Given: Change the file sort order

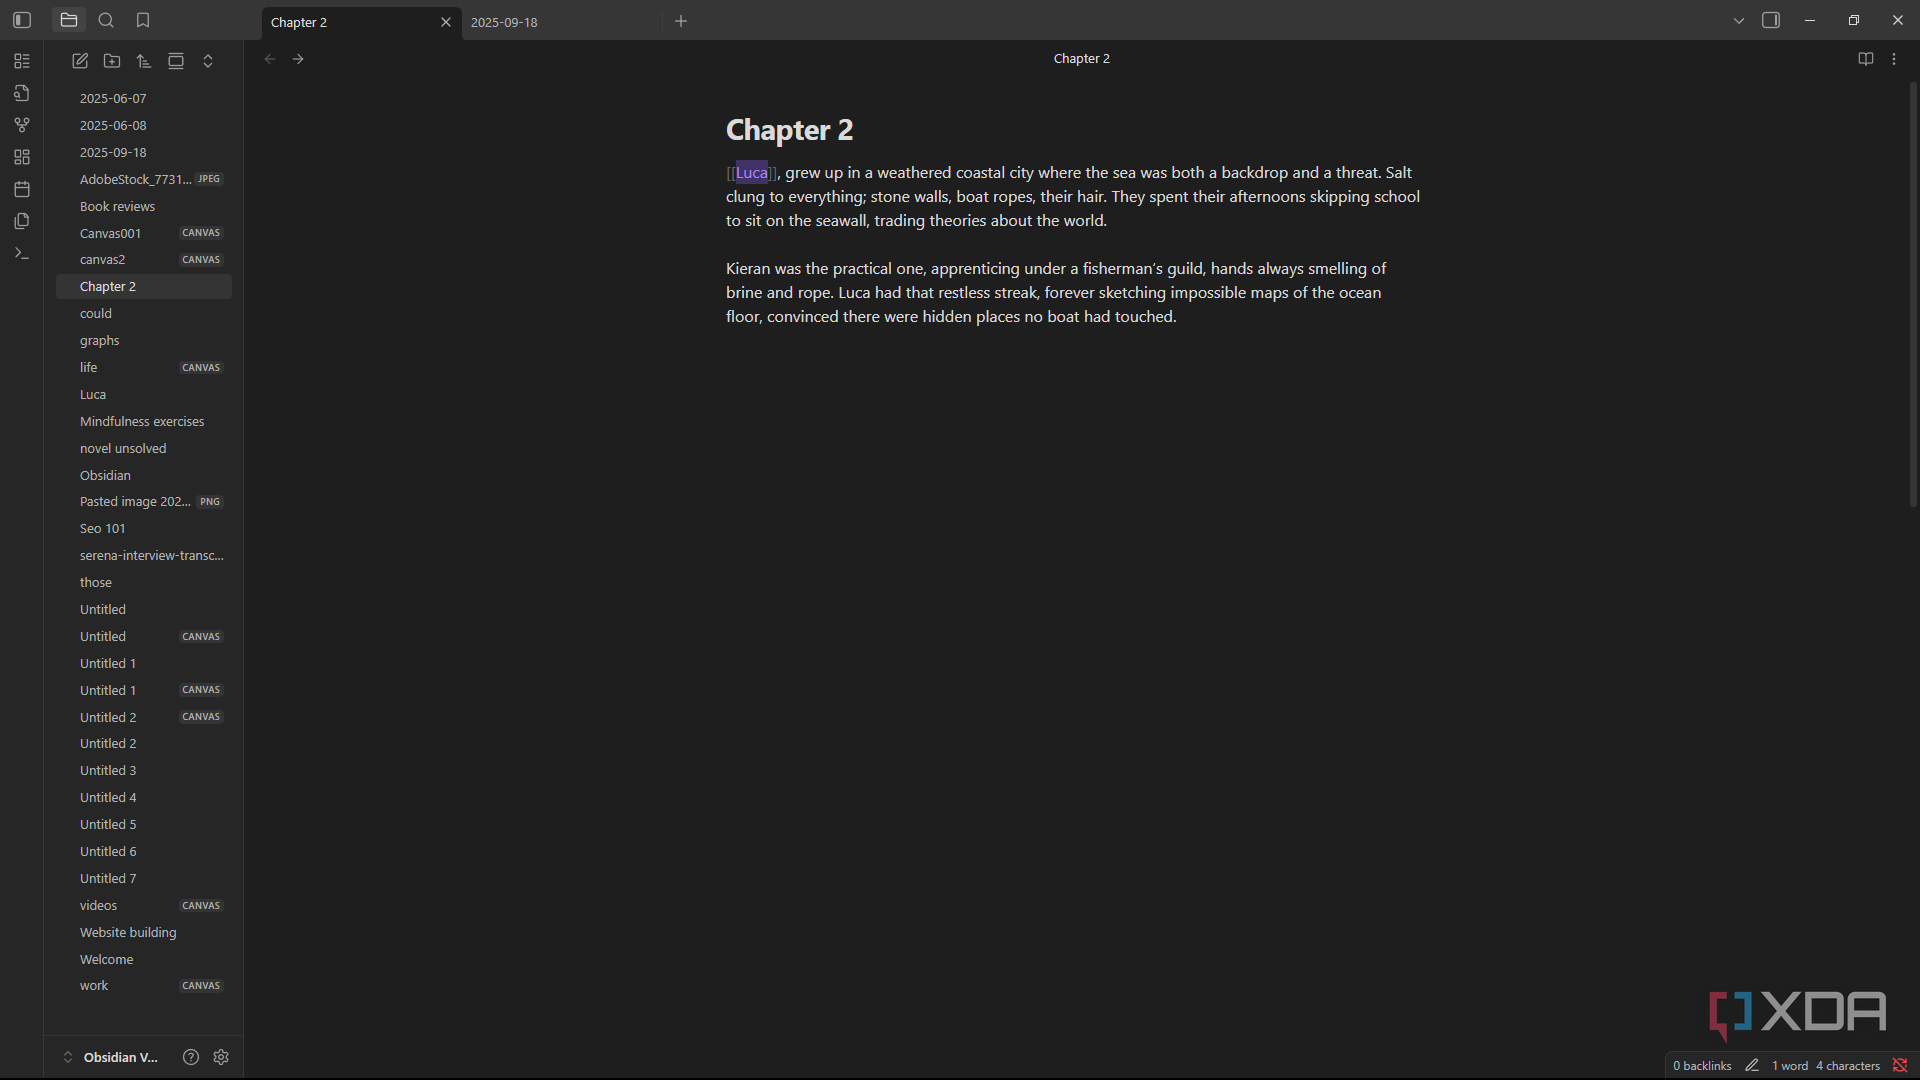Looking at the screenshot, I should (144, 61).
